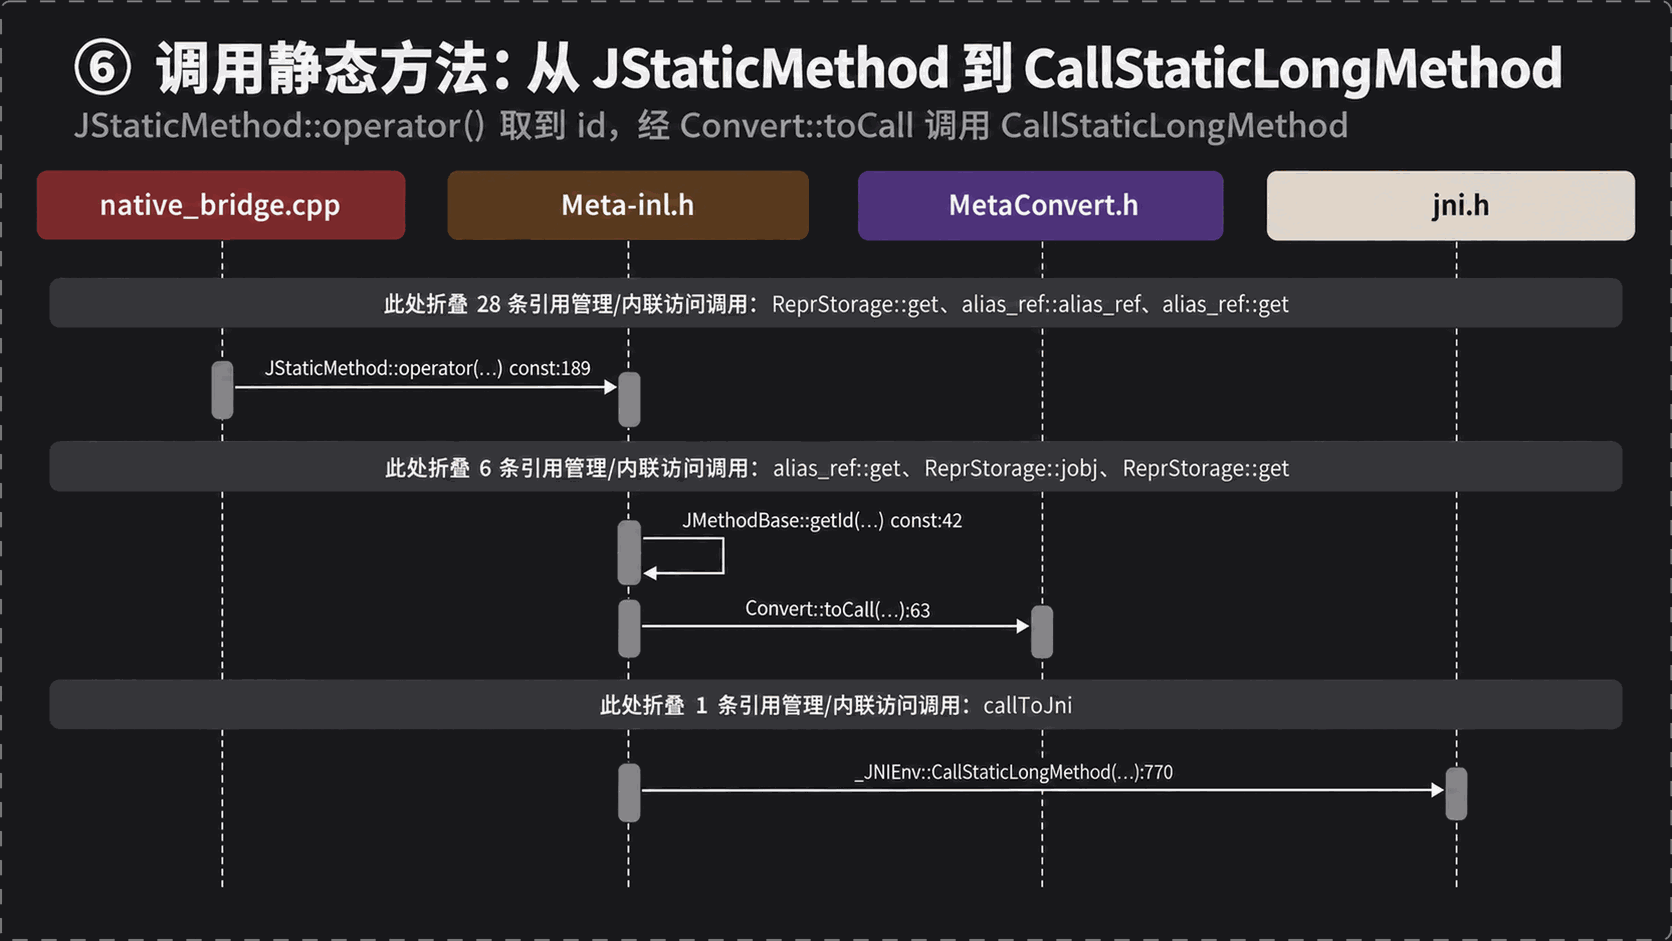Image resolution: width=1672 pixels, height=941 pixels.
Task: Expand the collapsed callToJni bar
Action: (836, 705)
